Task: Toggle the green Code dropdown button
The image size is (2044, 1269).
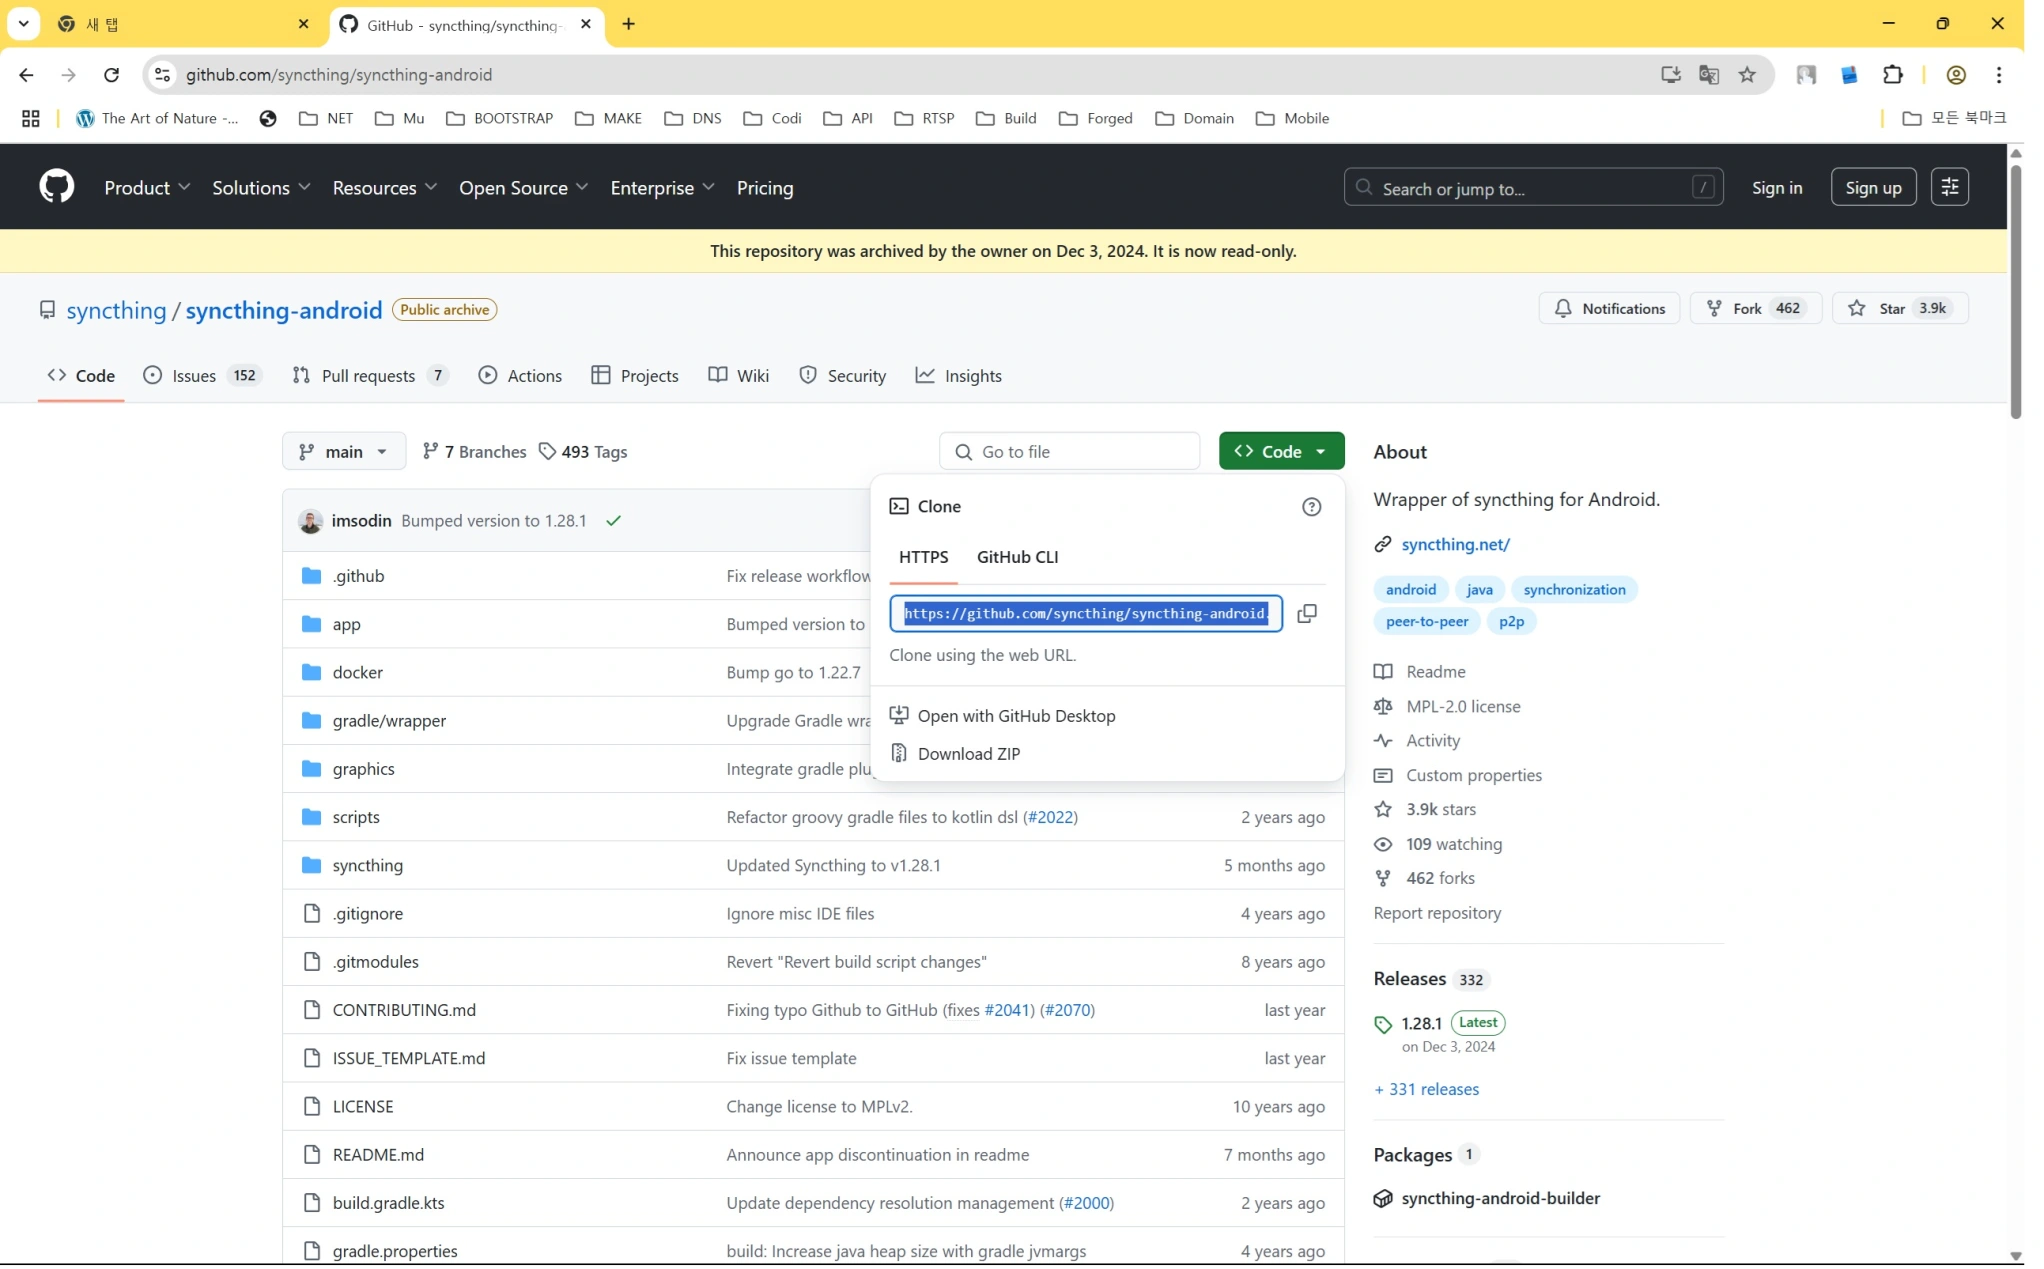Action: click(1280, 452)
